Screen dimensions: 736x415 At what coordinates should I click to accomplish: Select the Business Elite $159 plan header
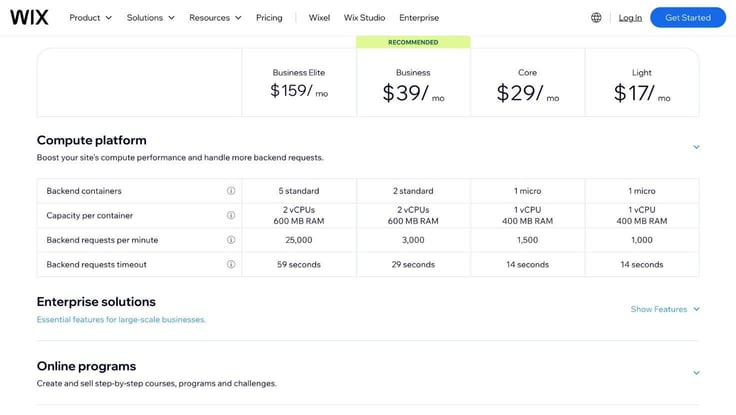pyautogui.click(x=299, y=83)
